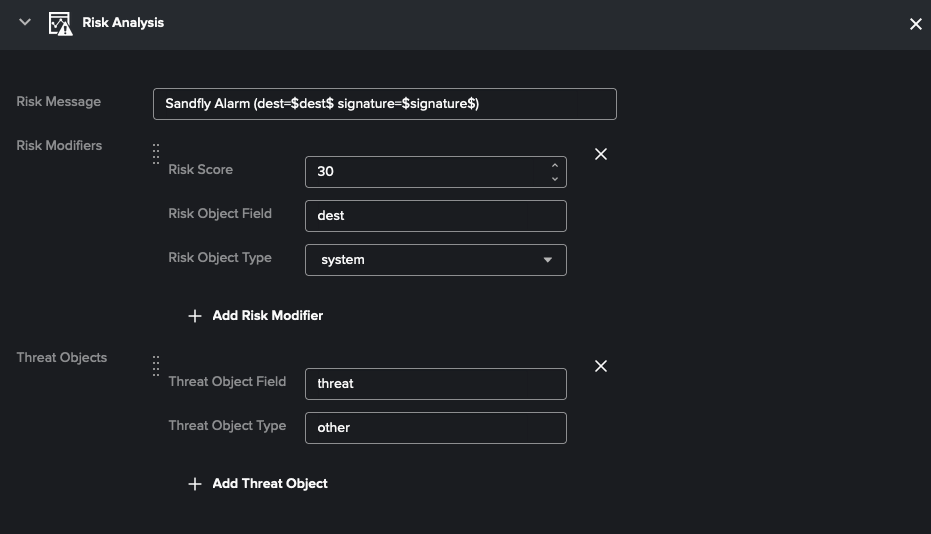The image size is (931, 534).
Task: Click the Add Risk Modifier button
Action: click(256, 315)
